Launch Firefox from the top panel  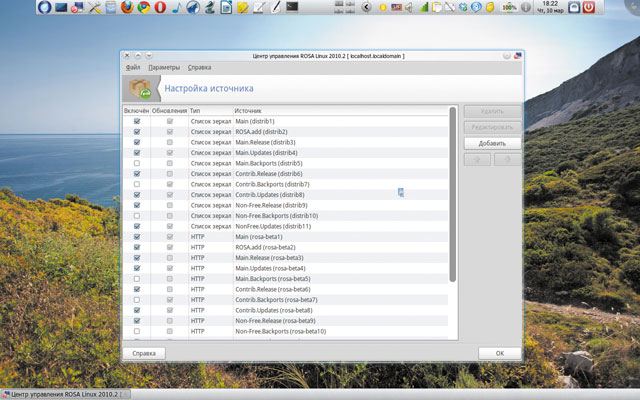tap(127, 7)
